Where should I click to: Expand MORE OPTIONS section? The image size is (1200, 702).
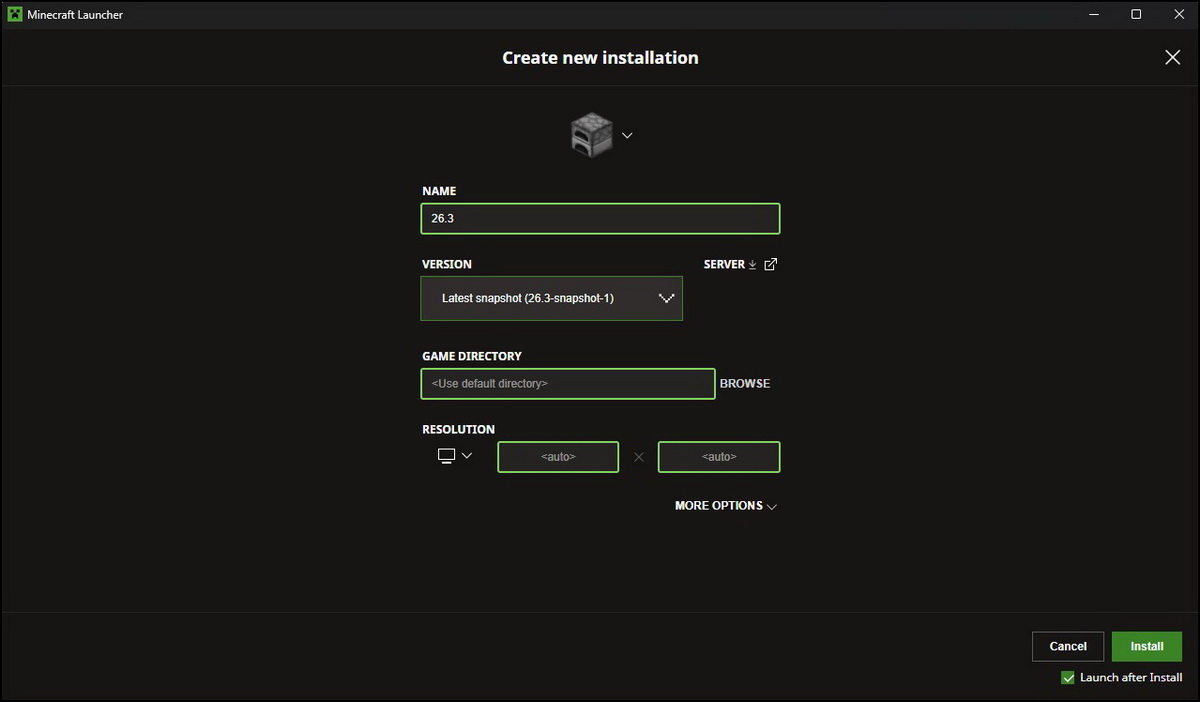click(726, 506)
